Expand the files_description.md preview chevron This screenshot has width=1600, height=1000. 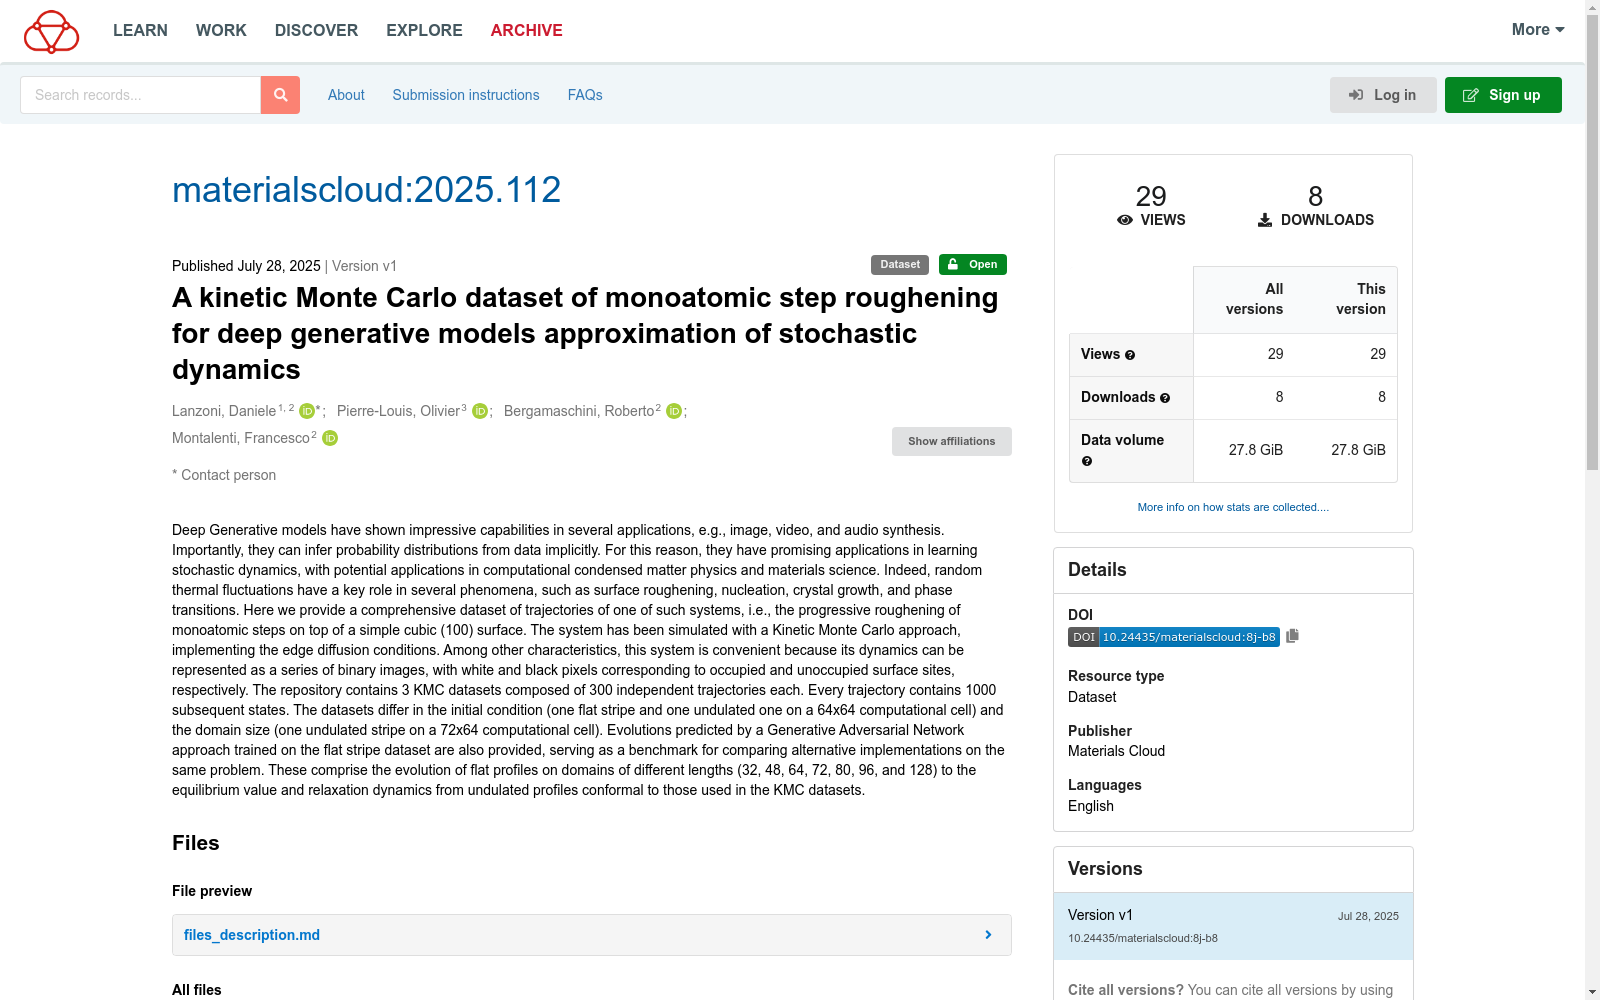pos(988,935)
